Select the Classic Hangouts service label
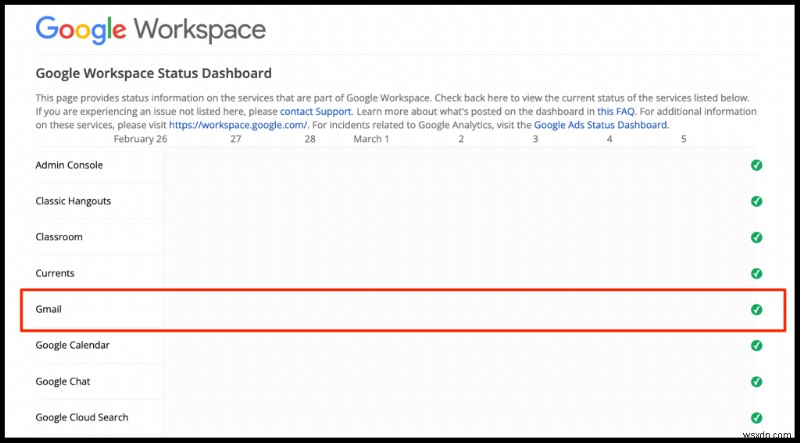This screenshot has width=800, height=443. (x=73, y=201)
